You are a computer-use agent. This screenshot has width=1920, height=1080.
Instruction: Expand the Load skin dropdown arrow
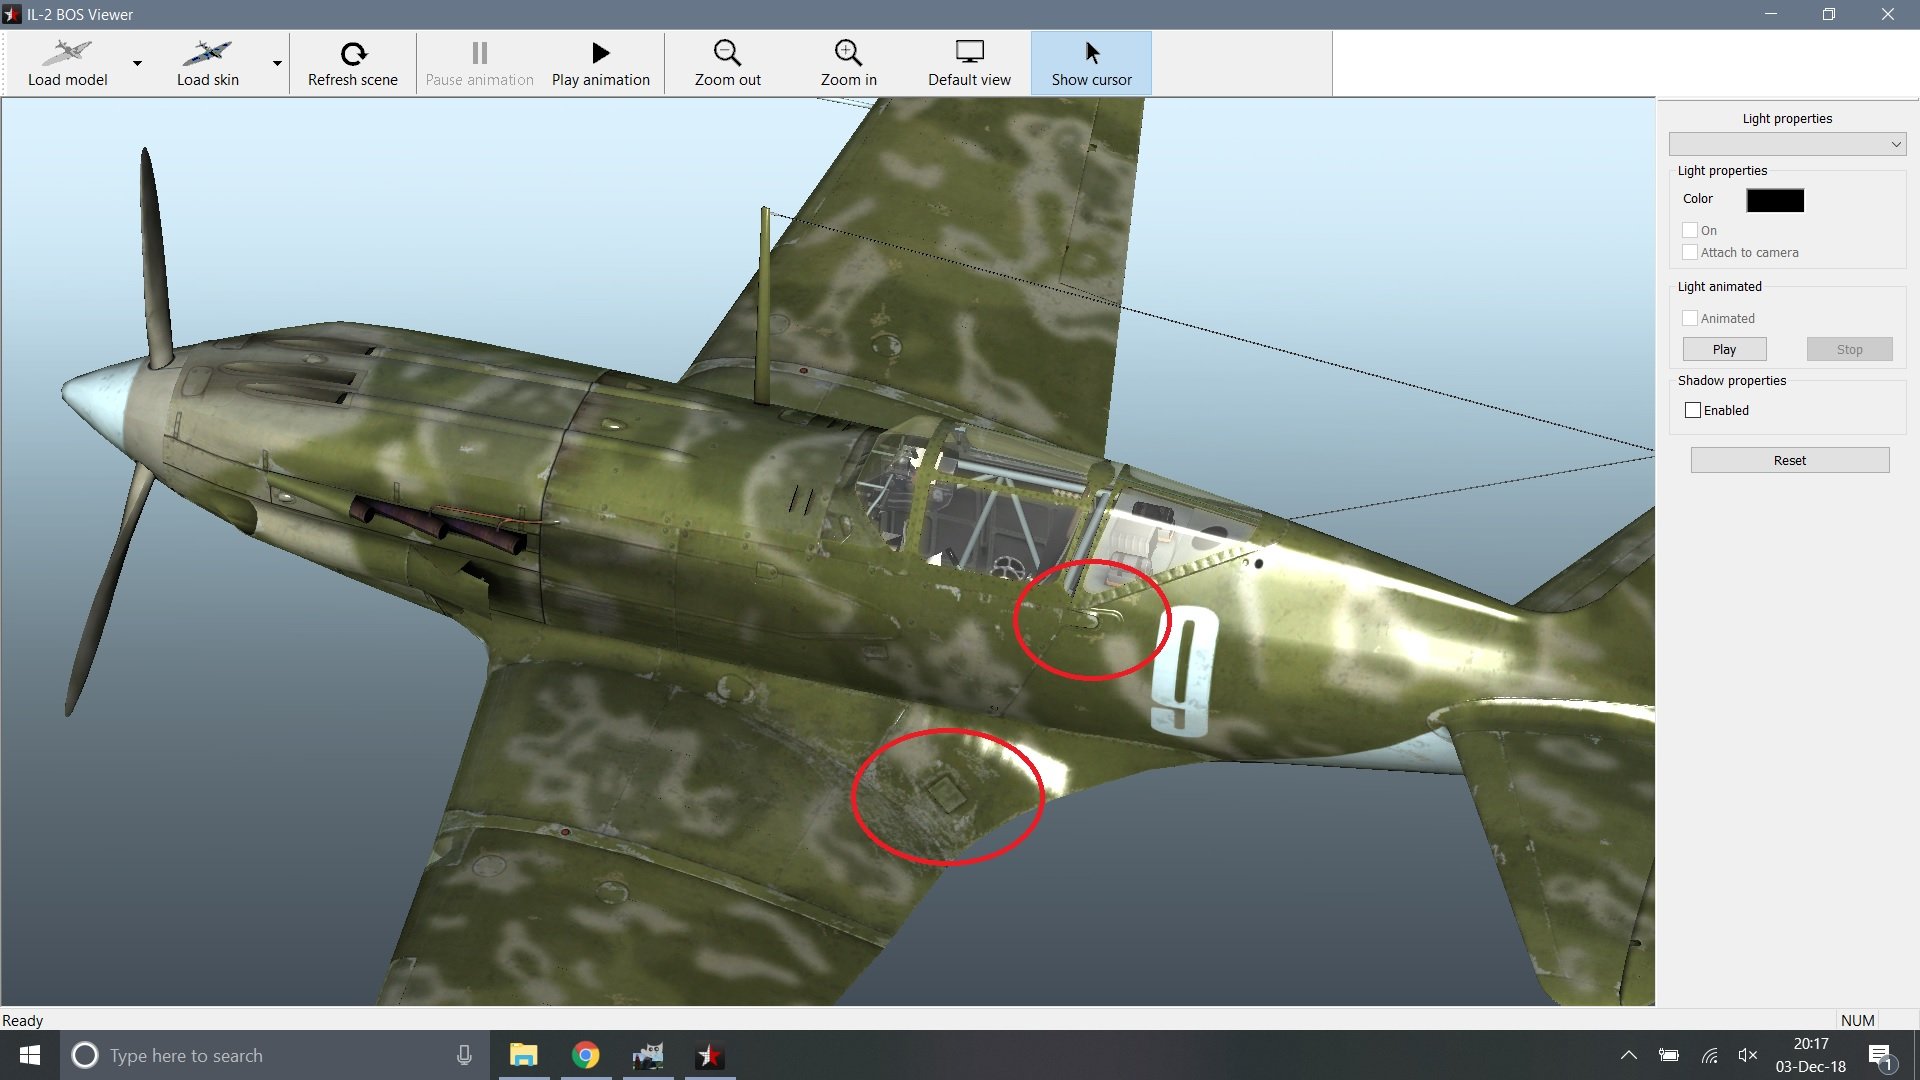pyautogui.click(x=277, y=63)
